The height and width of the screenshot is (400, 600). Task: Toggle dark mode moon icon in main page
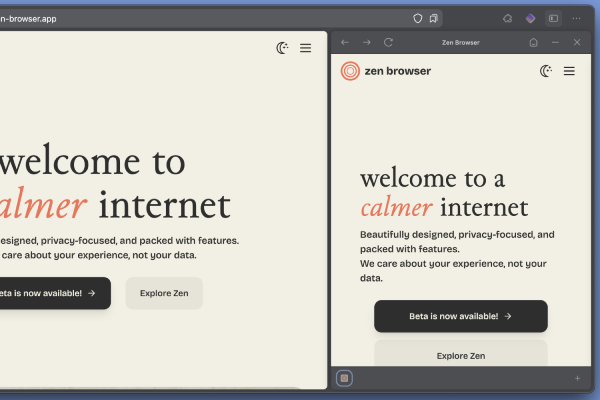coord(282,48)
